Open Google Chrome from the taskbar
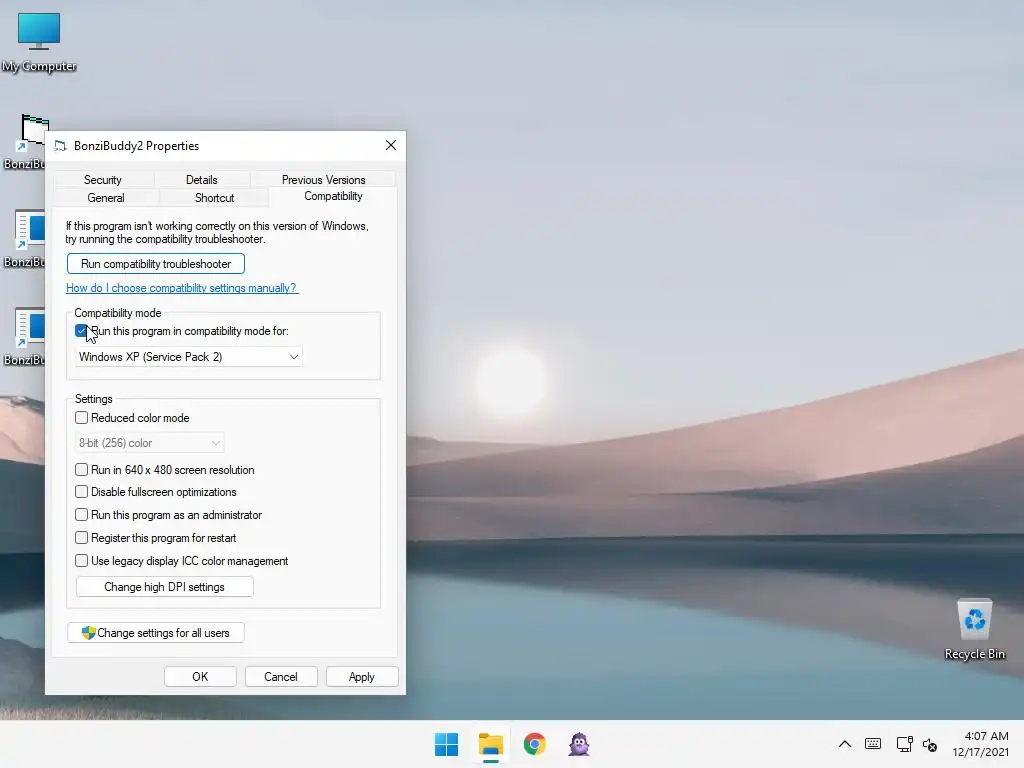Screen dimensions: 1024x768 [x=534, y=744]
